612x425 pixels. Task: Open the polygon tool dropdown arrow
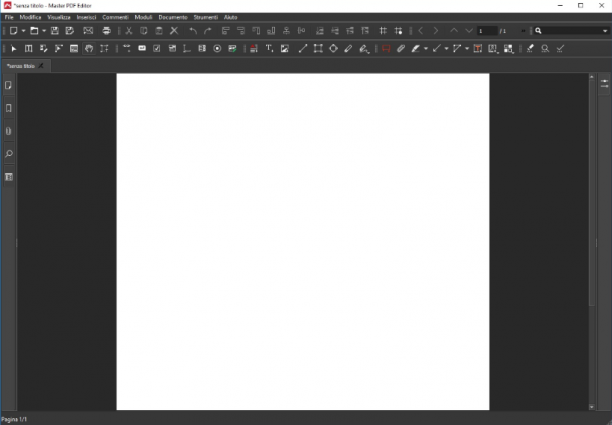click(x=467, y=49)
